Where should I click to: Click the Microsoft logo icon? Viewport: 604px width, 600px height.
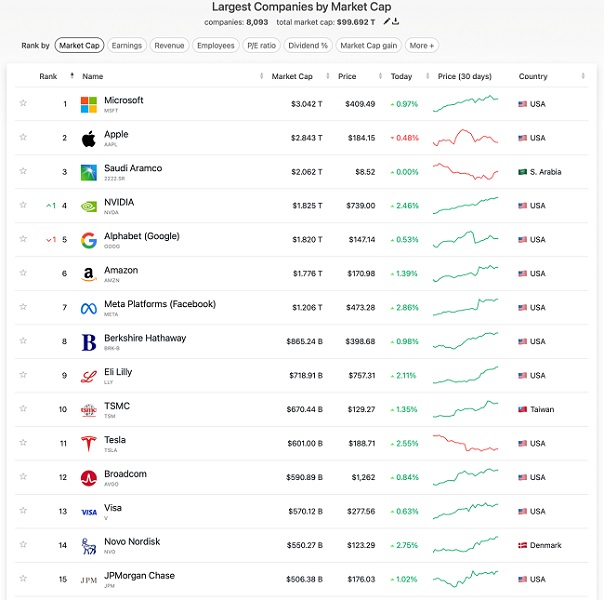pyautogui.click(x=89, y=104)
